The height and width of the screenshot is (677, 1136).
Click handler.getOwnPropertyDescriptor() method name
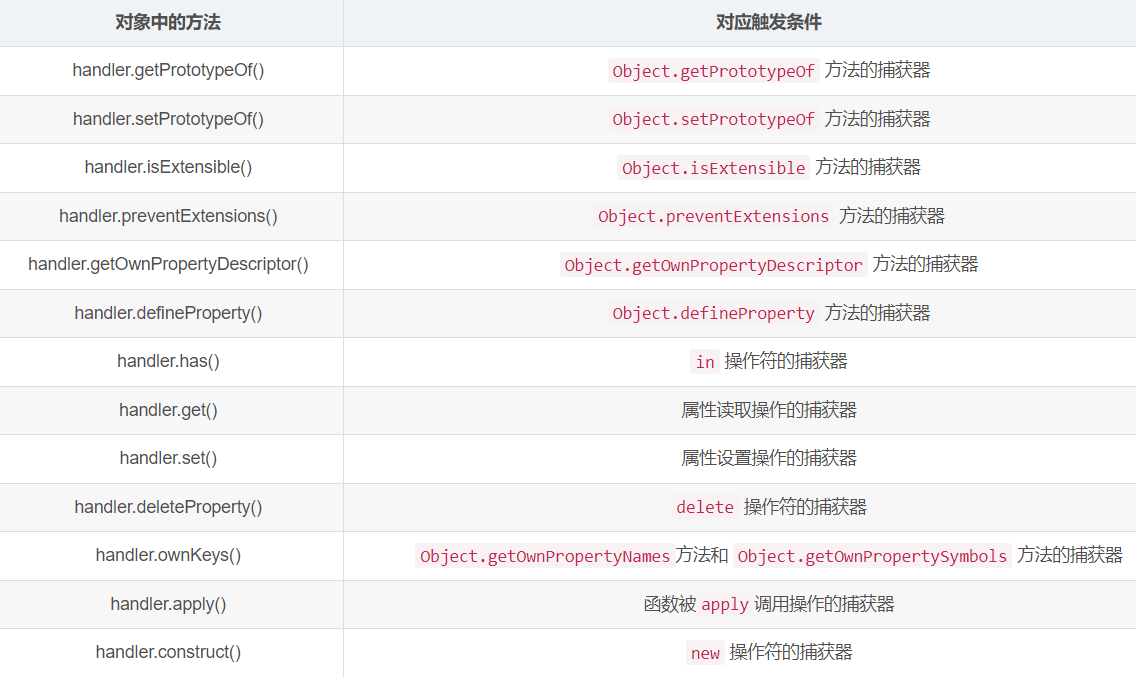168,264
